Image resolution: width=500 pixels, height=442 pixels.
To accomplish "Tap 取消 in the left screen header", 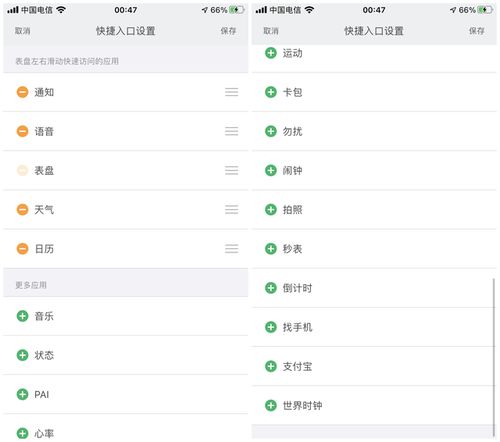I will [x=23, y=31].
